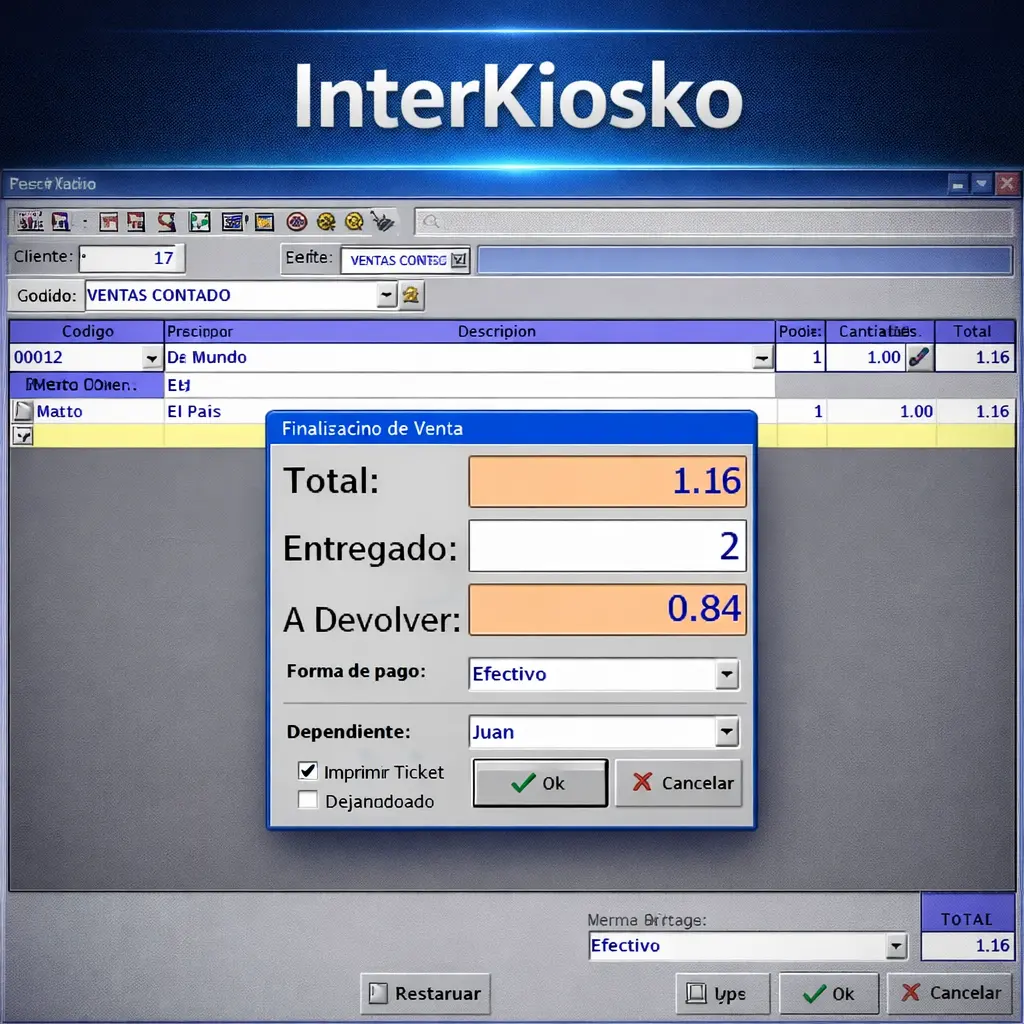This screenshot has width=1024, height=1024.
Task: Click the gold icon next to red circle
Action: coord(326,222)
